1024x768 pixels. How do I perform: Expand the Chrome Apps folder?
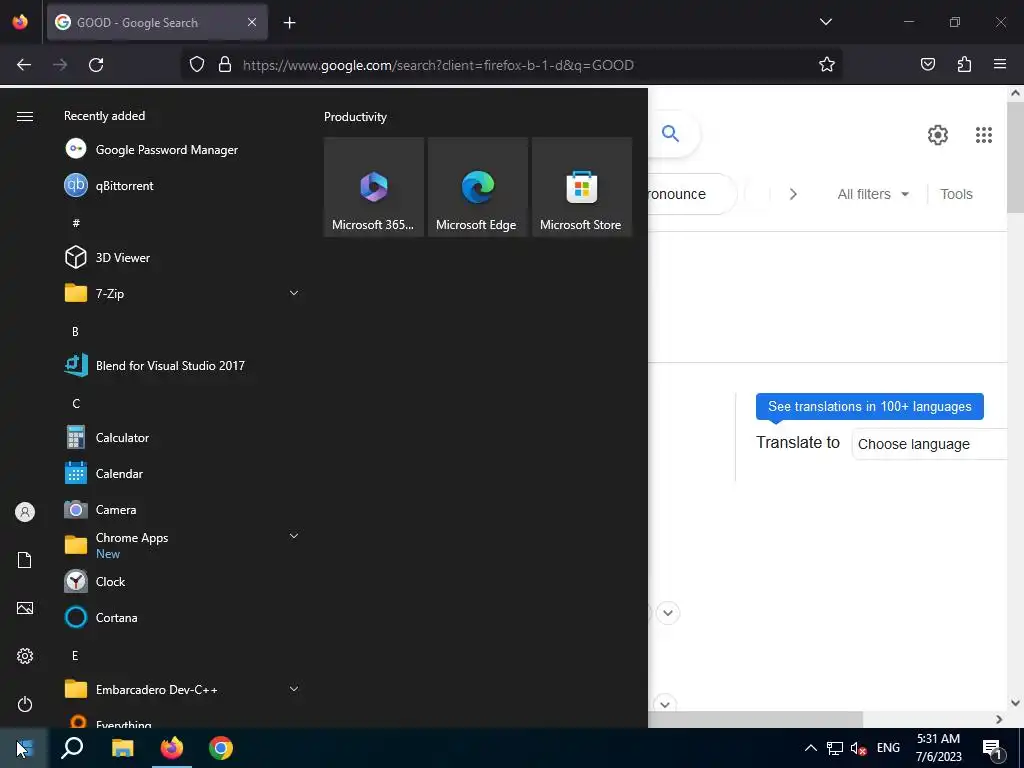click(x=183, y=545)
